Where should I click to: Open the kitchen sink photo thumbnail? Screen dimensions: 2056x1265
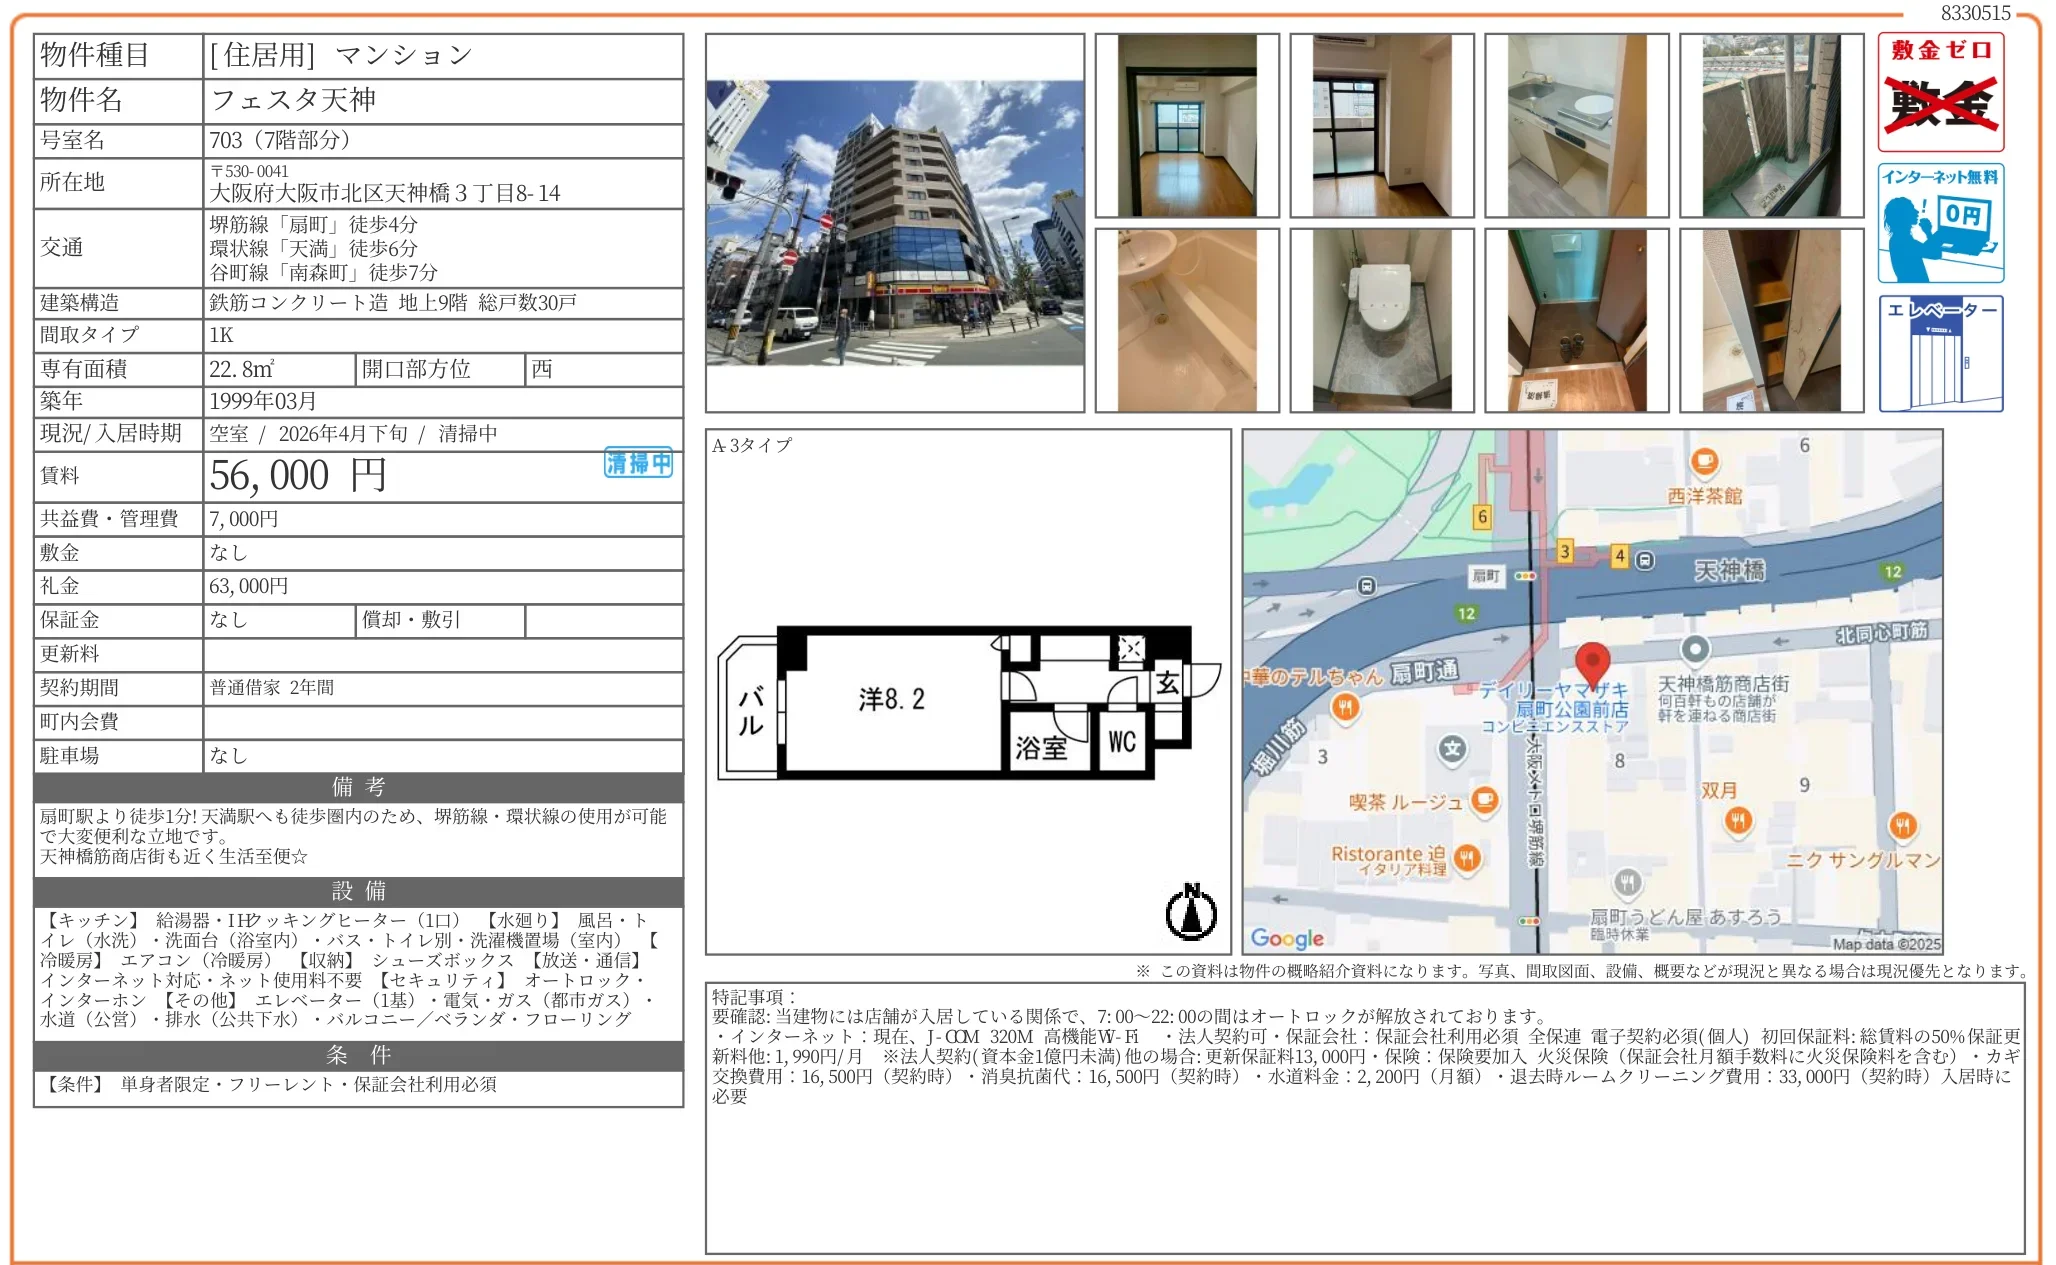pos(1576,125)
